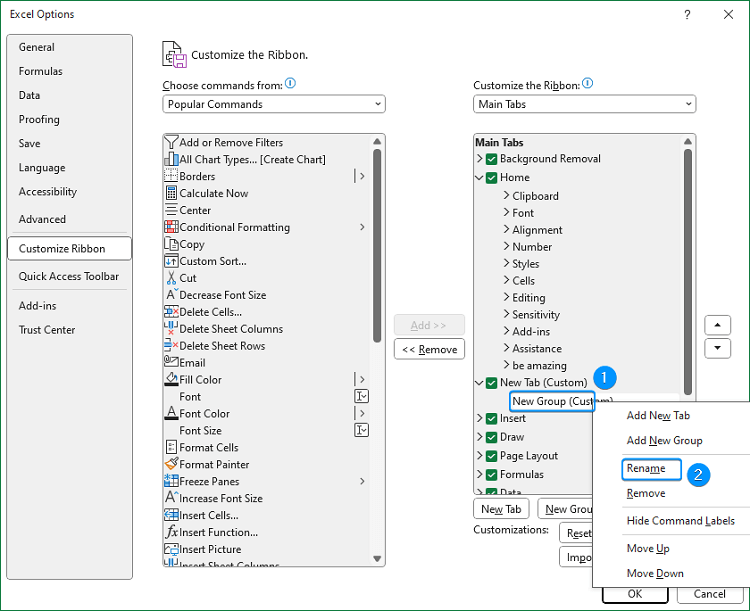Click the Format Cells icon
Screen dimensions: 750x611
click(x=171, y=447)
